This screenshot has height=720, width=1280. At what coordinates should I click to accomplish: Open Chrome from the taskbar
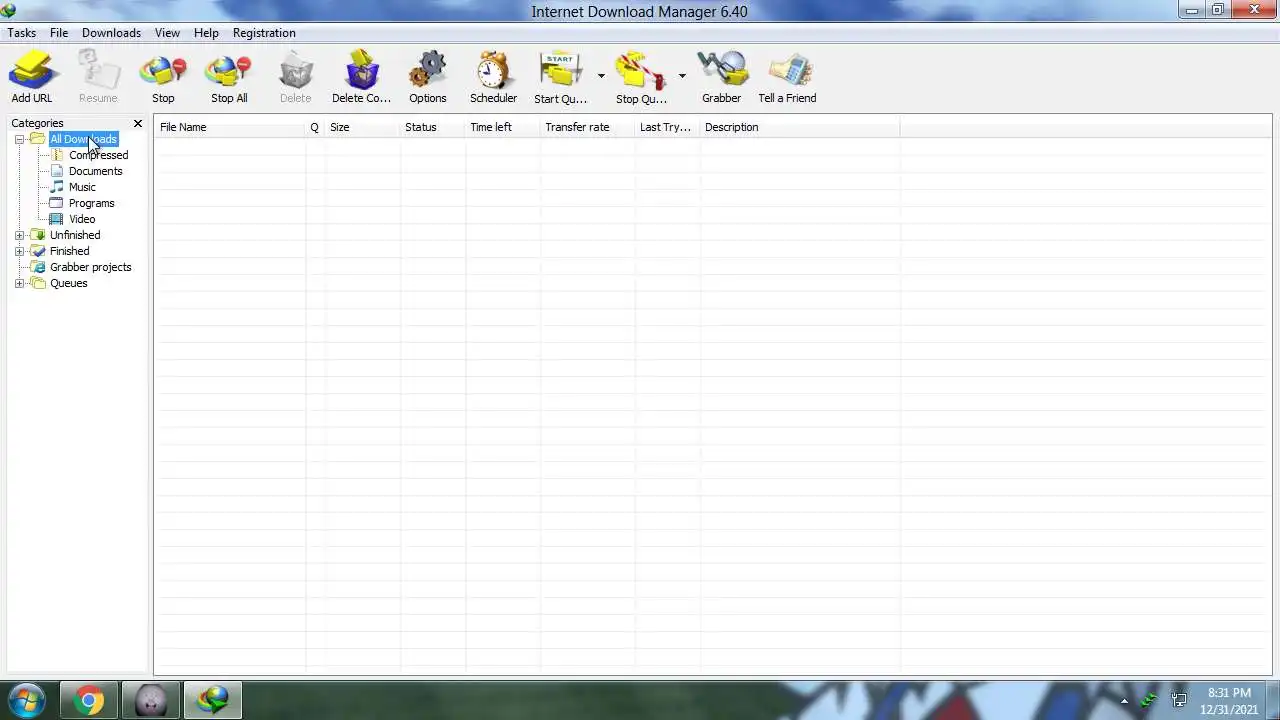click(89, 700)
